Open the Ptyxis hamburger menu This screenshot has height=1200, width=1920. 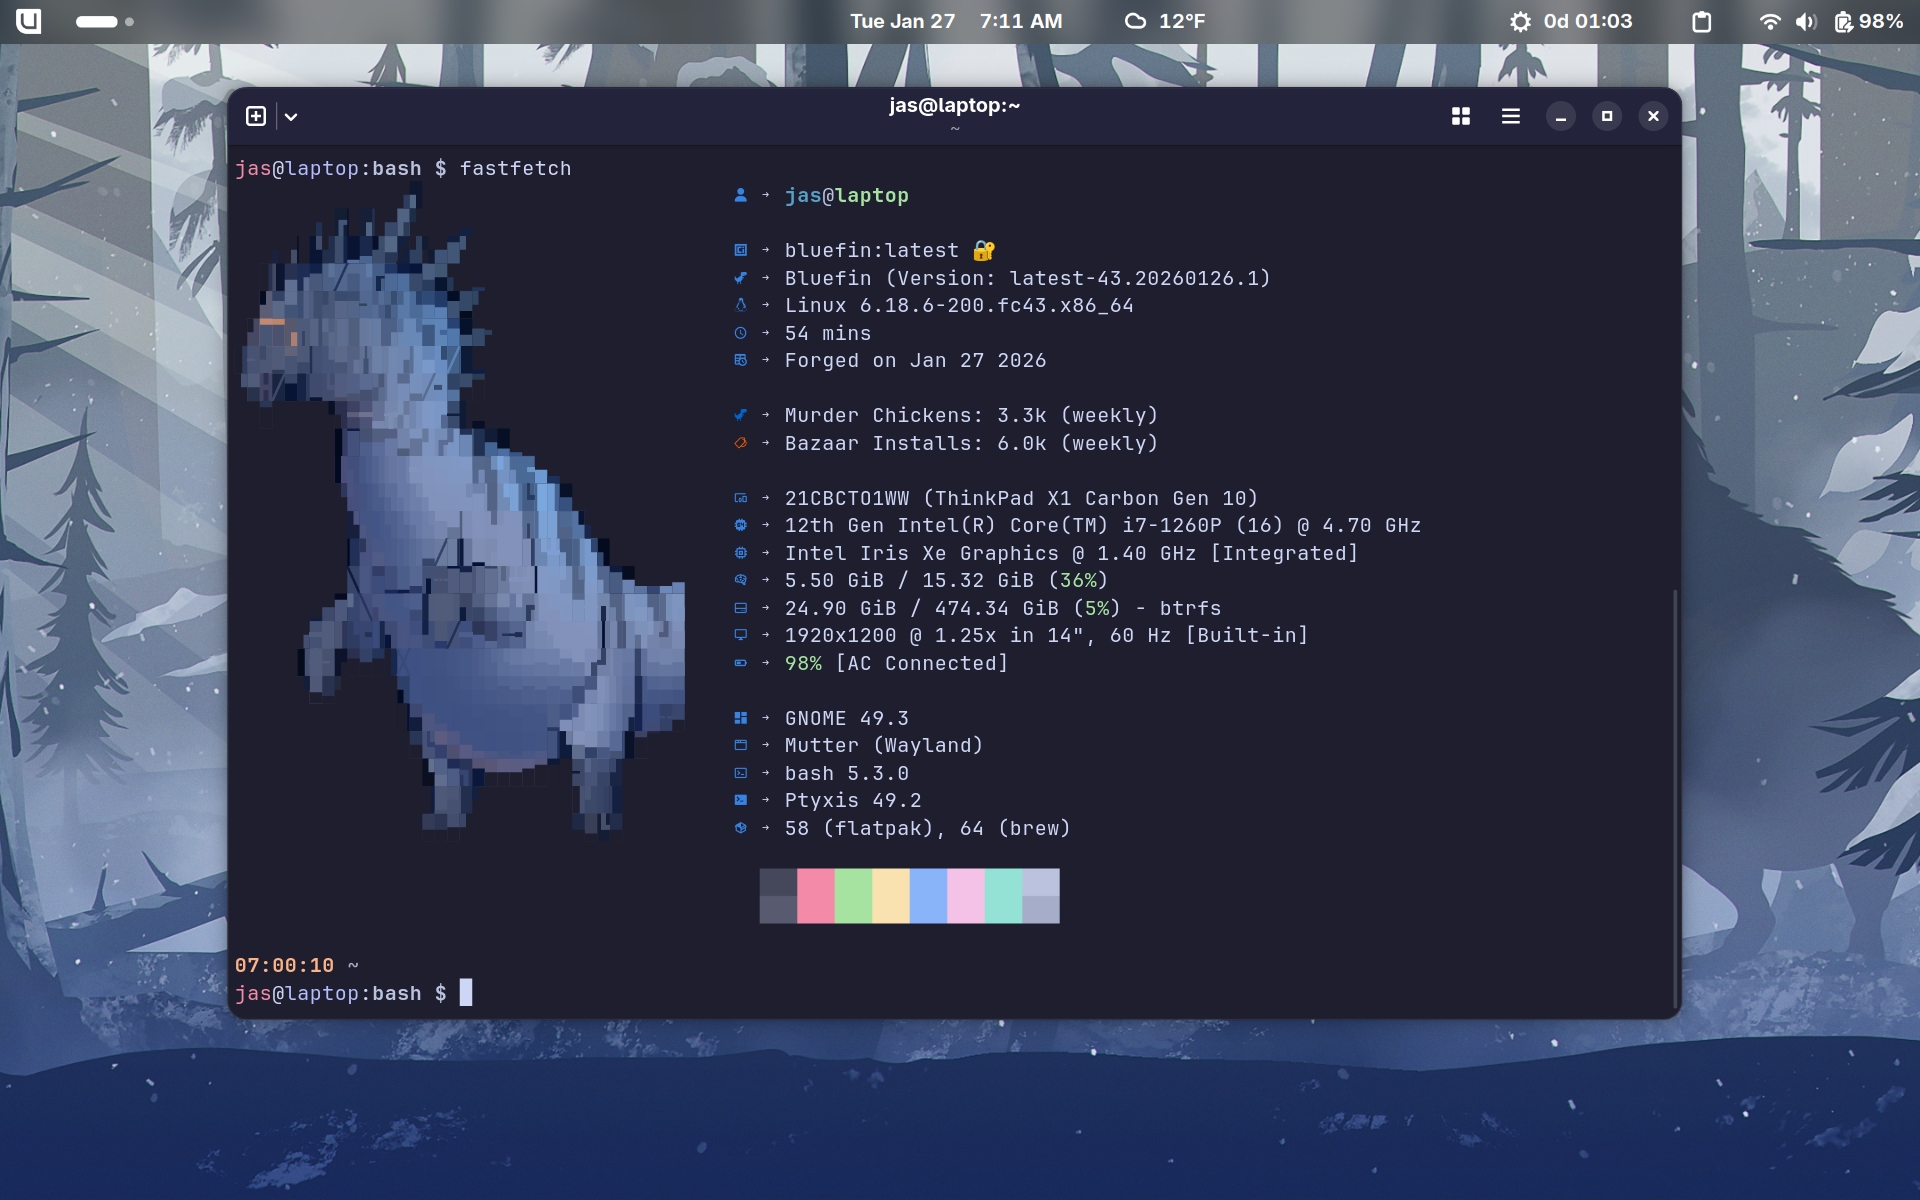pyautogui.click(x=1510, y=116)
